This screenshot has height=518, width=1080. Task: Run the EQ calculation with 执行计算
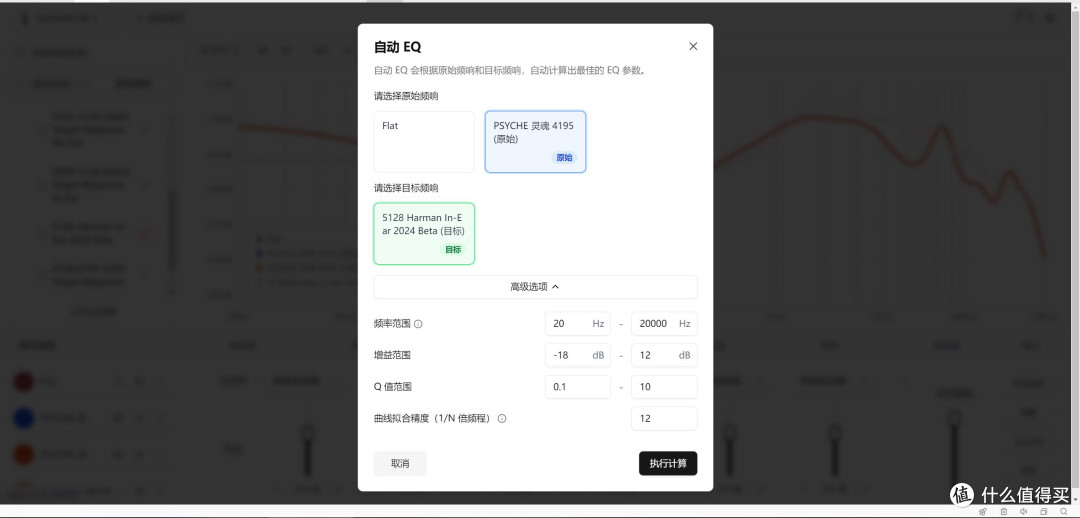(x=668, y=464)
